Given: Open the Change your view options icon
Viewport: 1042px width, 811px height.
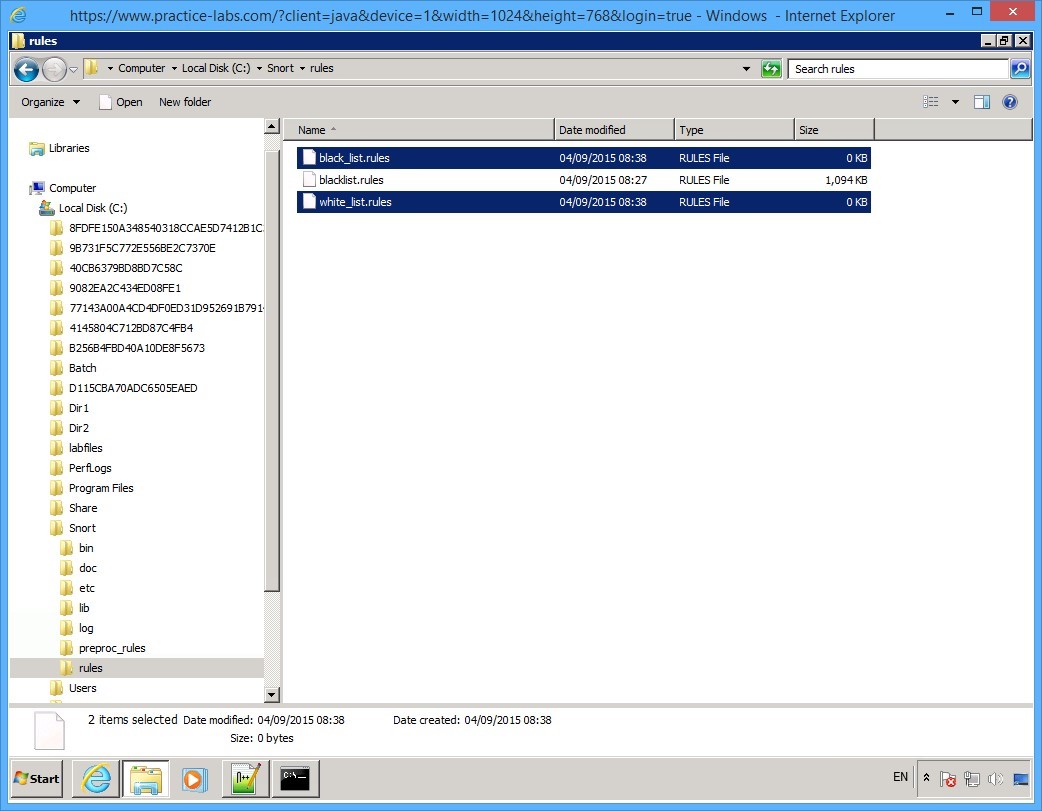Looking at the screenshot, I should pos(930,101).
